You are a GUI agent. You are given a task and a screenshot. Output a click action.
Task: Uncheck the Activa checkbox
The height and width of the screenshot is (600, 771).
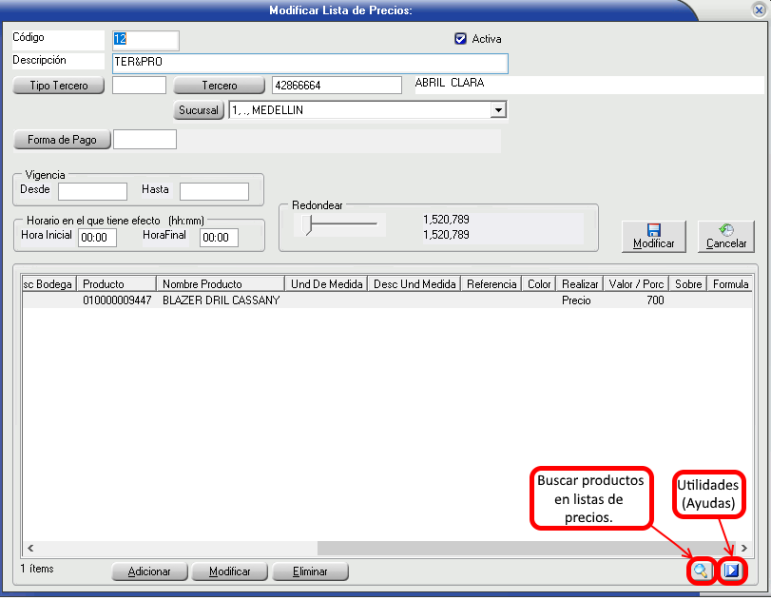click(x=461, y=39)
